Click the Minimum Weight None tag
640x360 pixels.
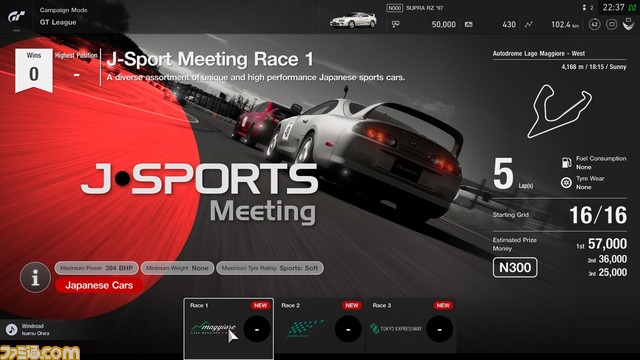(177, 268)
